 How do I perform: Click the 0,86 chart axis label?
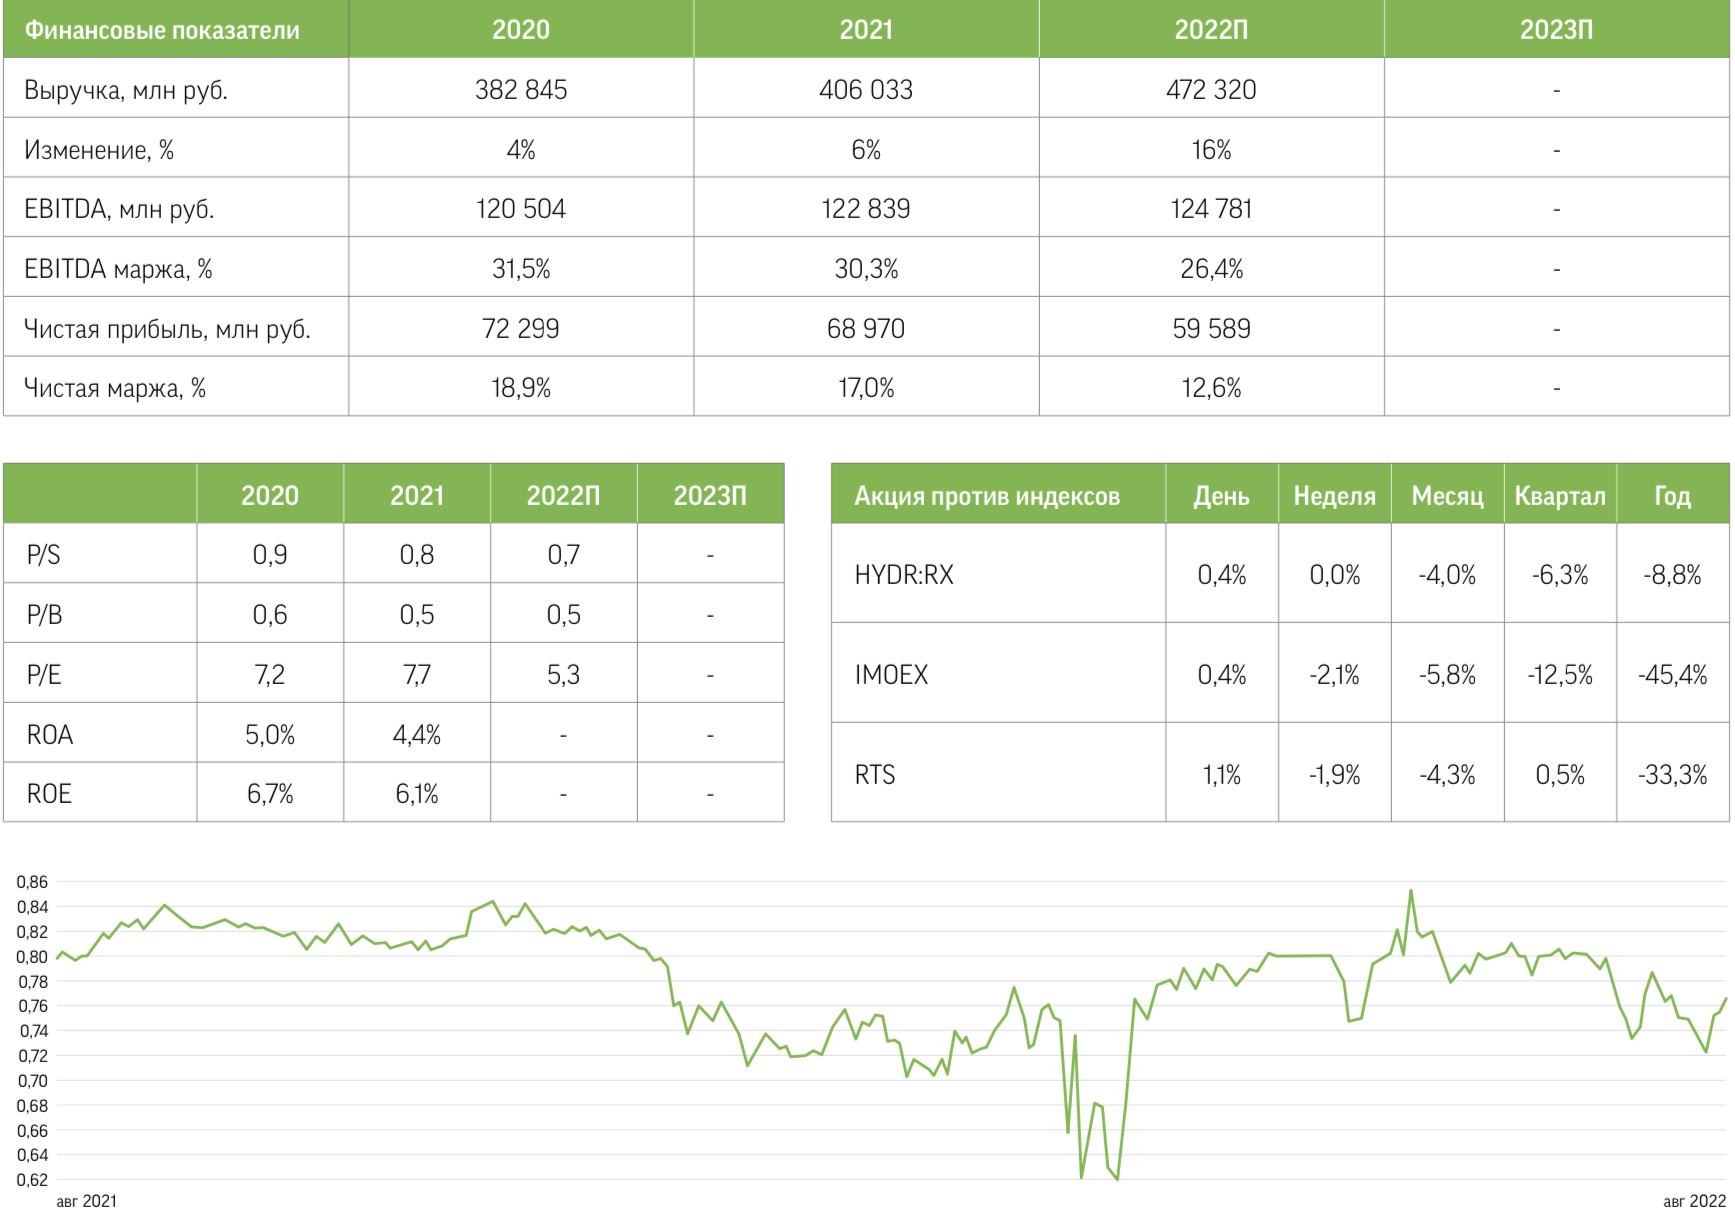pos(32,882)
